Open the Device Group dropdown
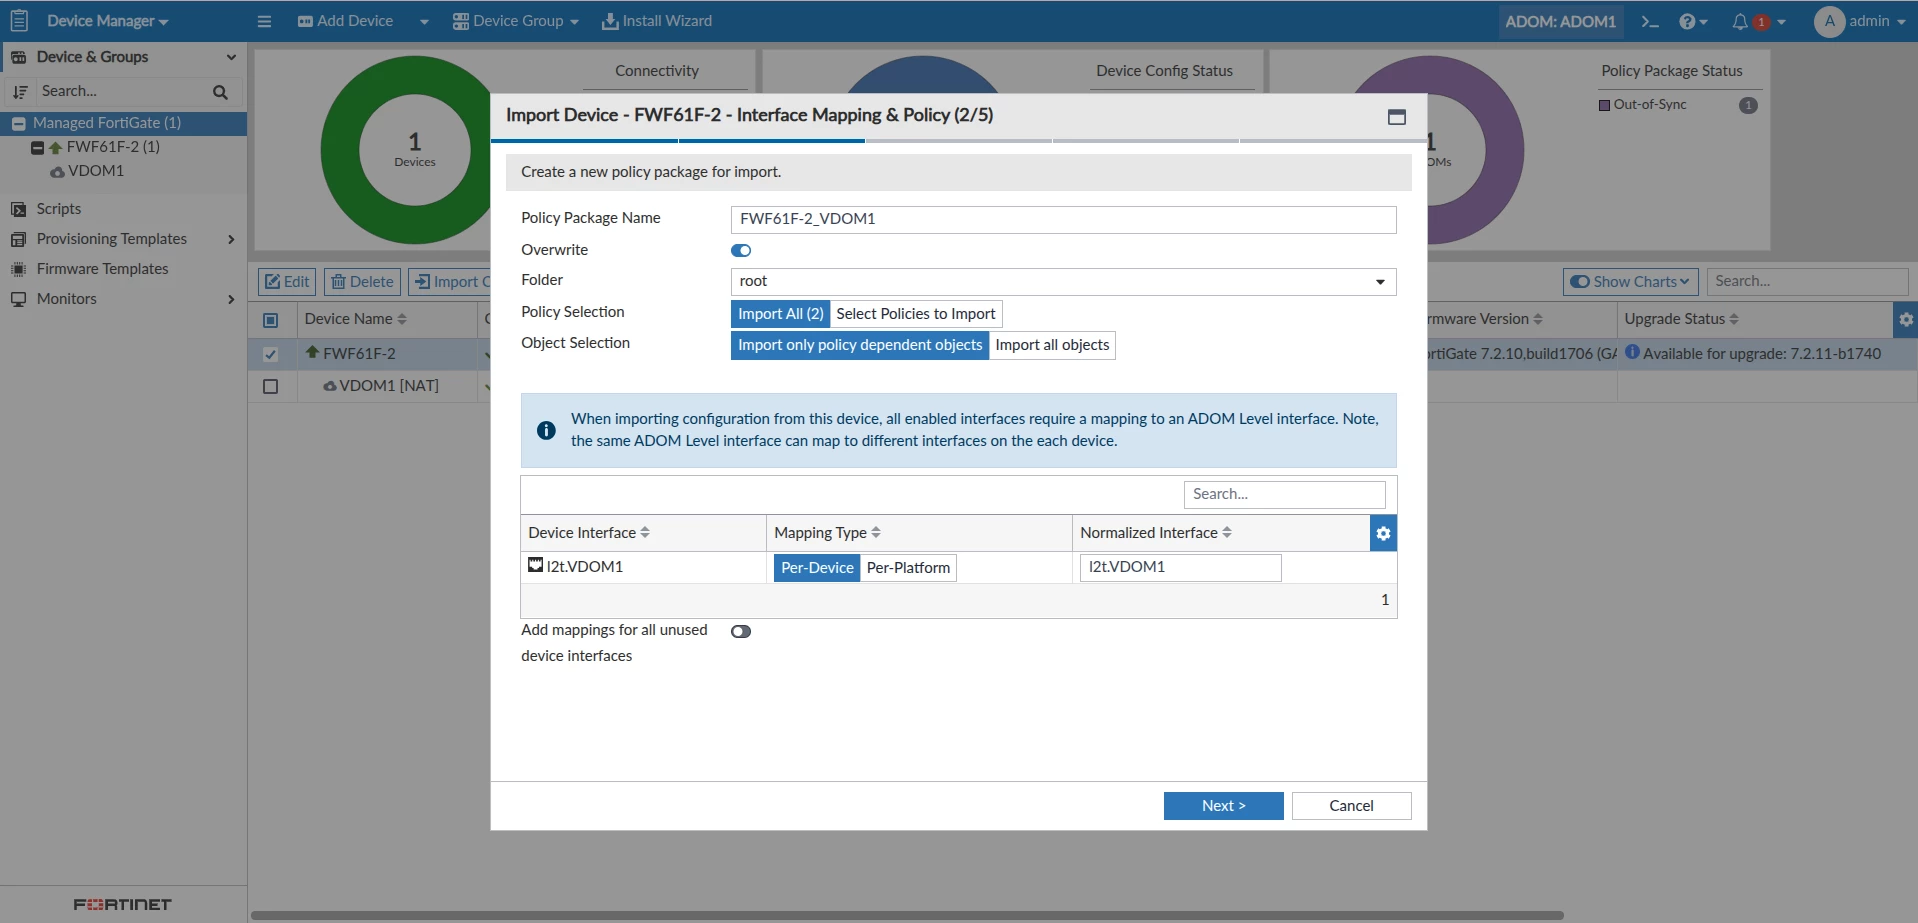Viewport: 1918px width, 923px height. [x=516, y=21]
